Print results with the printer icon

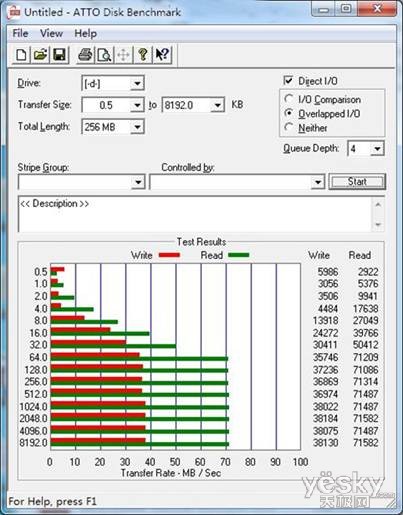[x=85, y=55]
